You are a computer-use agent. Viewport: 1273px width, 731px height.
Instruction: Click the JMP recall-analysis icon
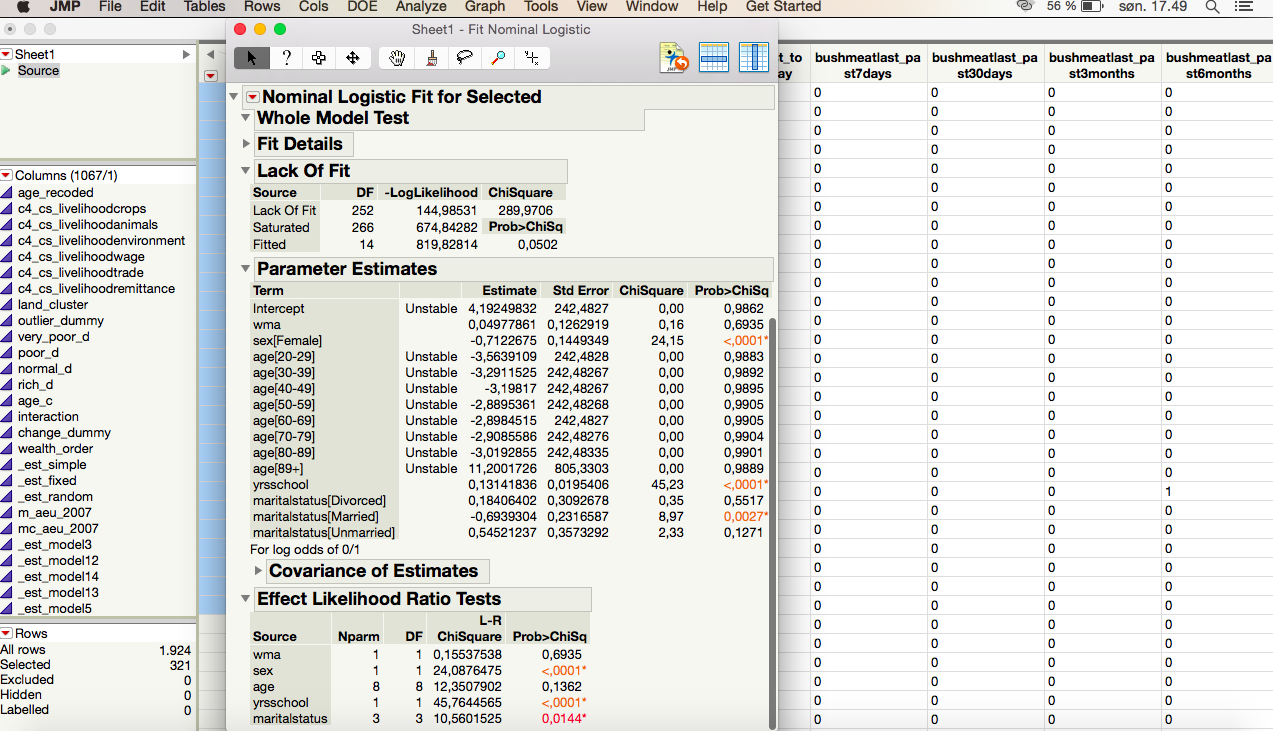point(674,58)
